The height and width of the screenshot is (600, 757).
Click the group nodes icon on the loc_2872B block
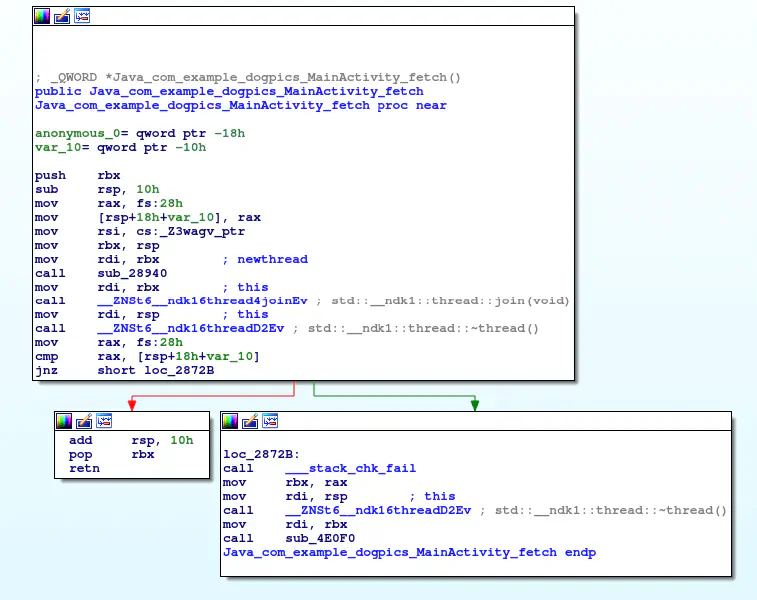270,421
